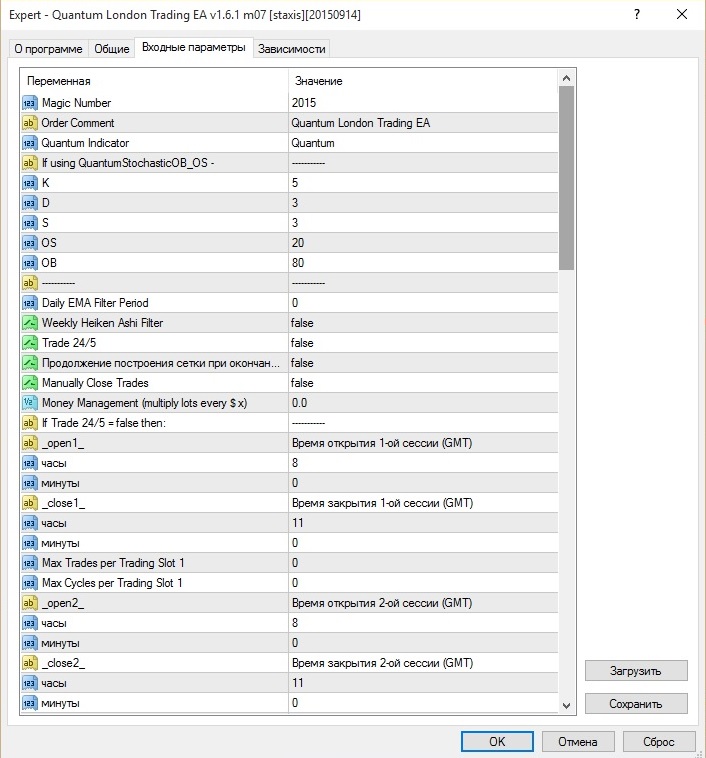
Task: Click the integer icon beside Max Cycles per Trading Slot 1
Action: [29, 583]
